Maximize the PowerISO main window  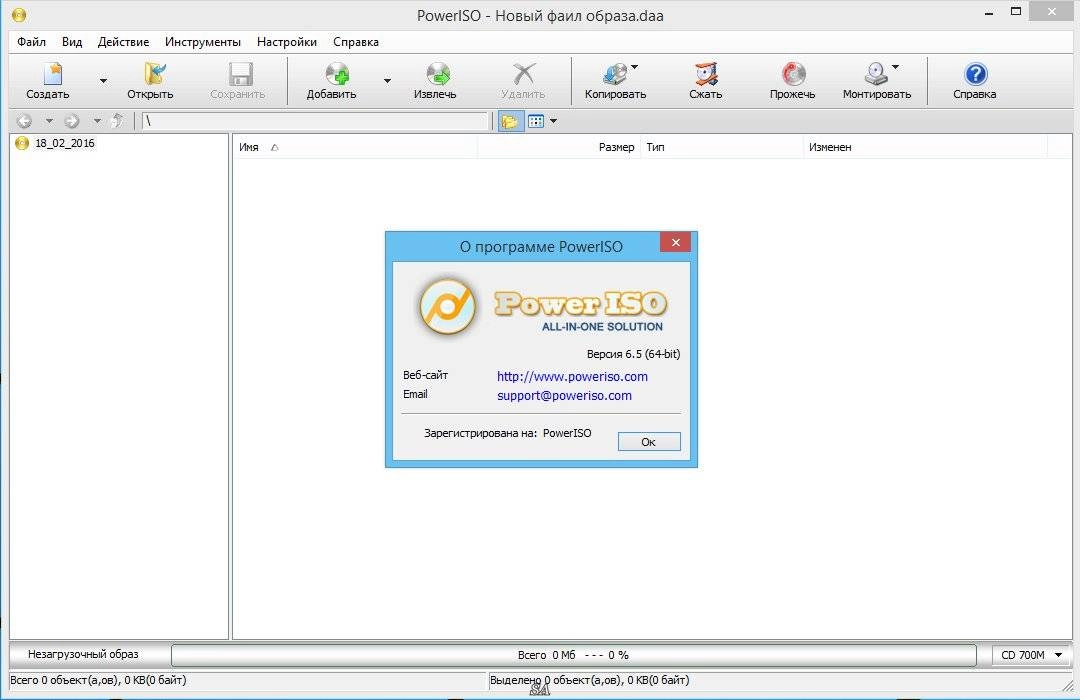pos(1016,12)
